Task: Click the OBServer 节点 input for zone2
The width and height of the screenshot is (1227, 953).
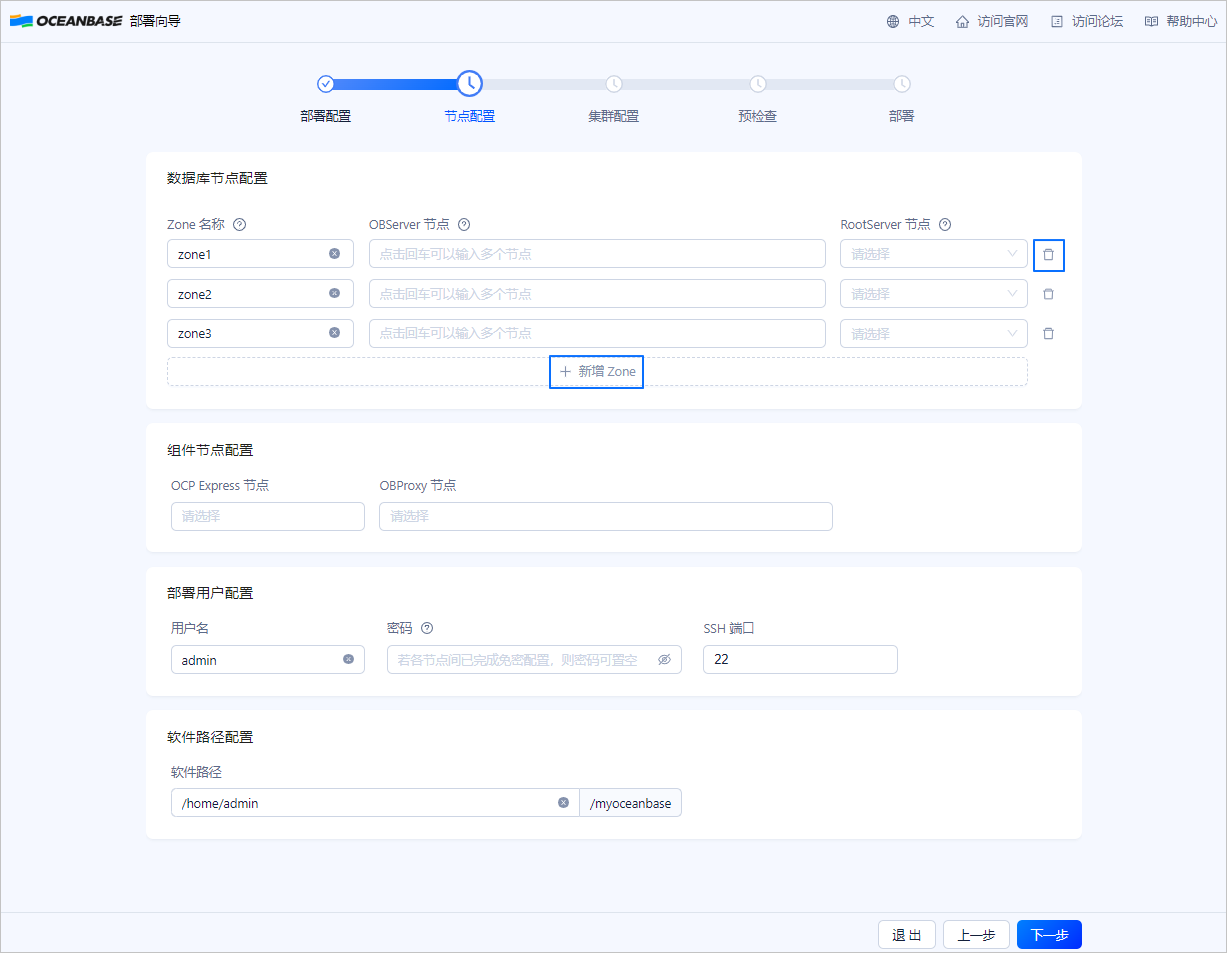Action: [597, 293]
